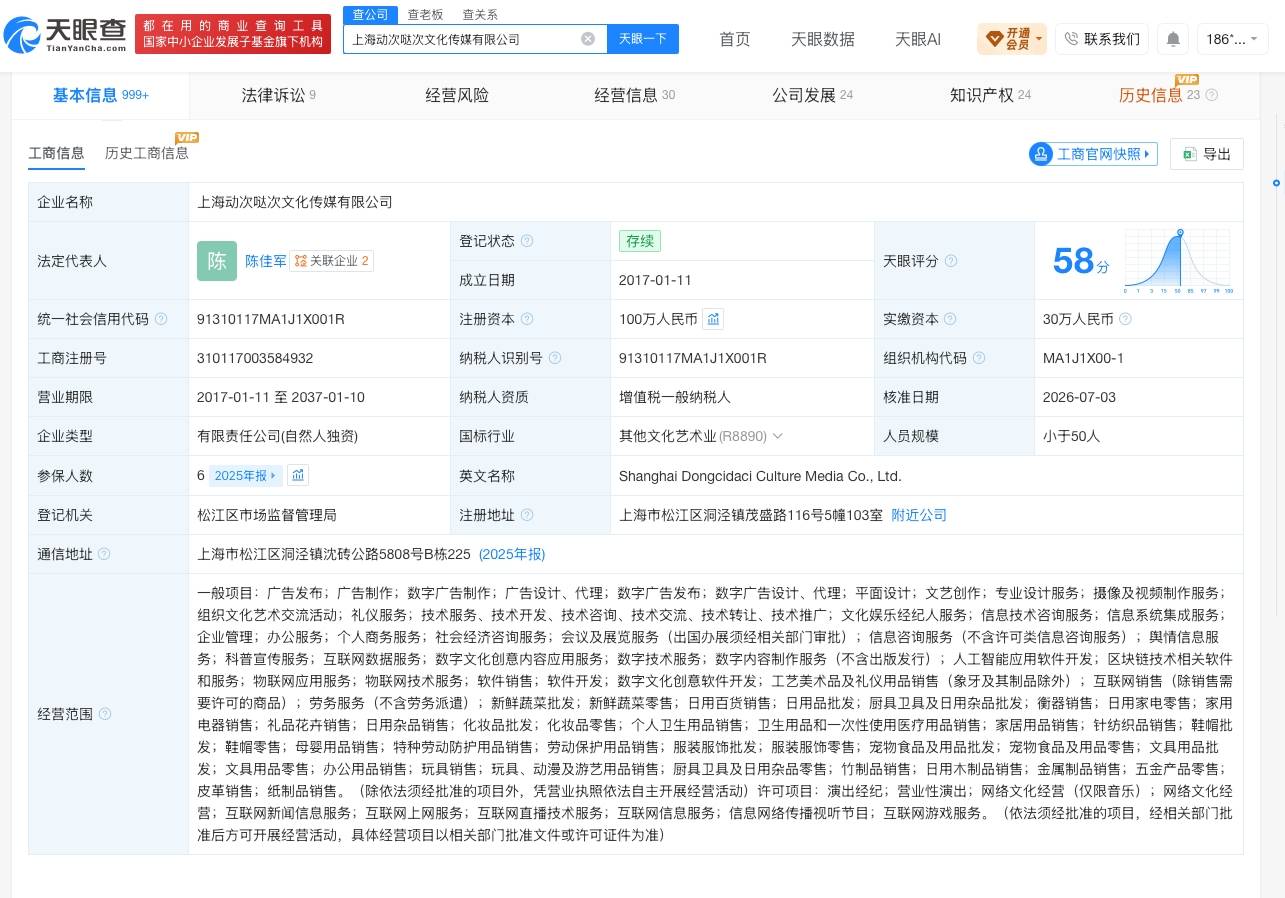This screenshot has width=1285, height=898.
Task: Open the 知识产权 tab
Action: tap(990, 95)
